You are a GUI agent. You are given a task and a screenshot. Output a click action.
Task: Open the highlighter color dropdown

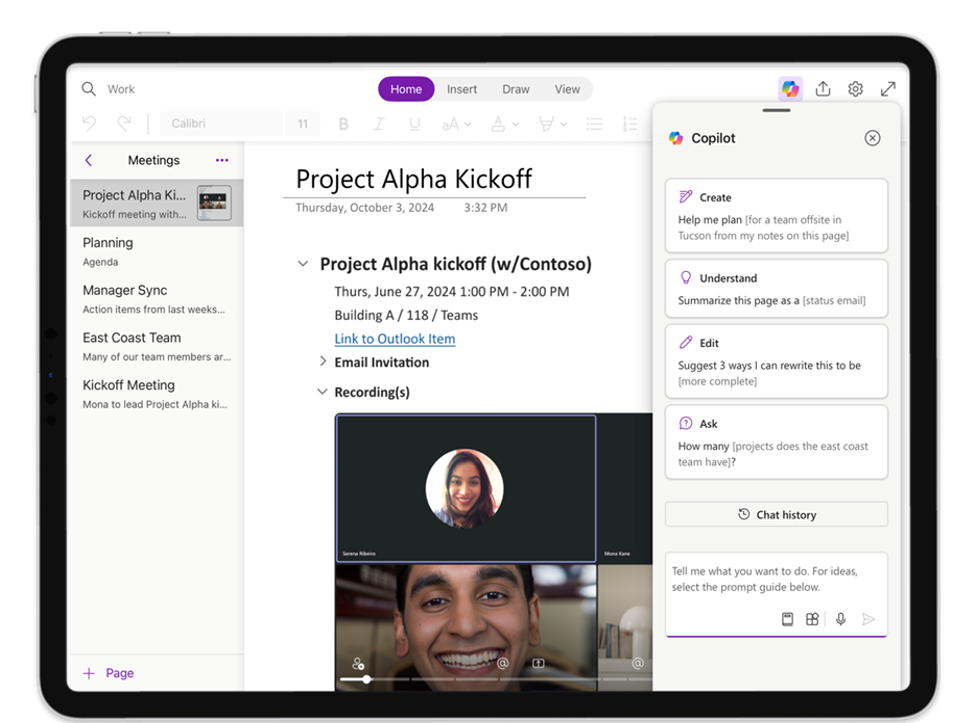click(x=552, y=124)
